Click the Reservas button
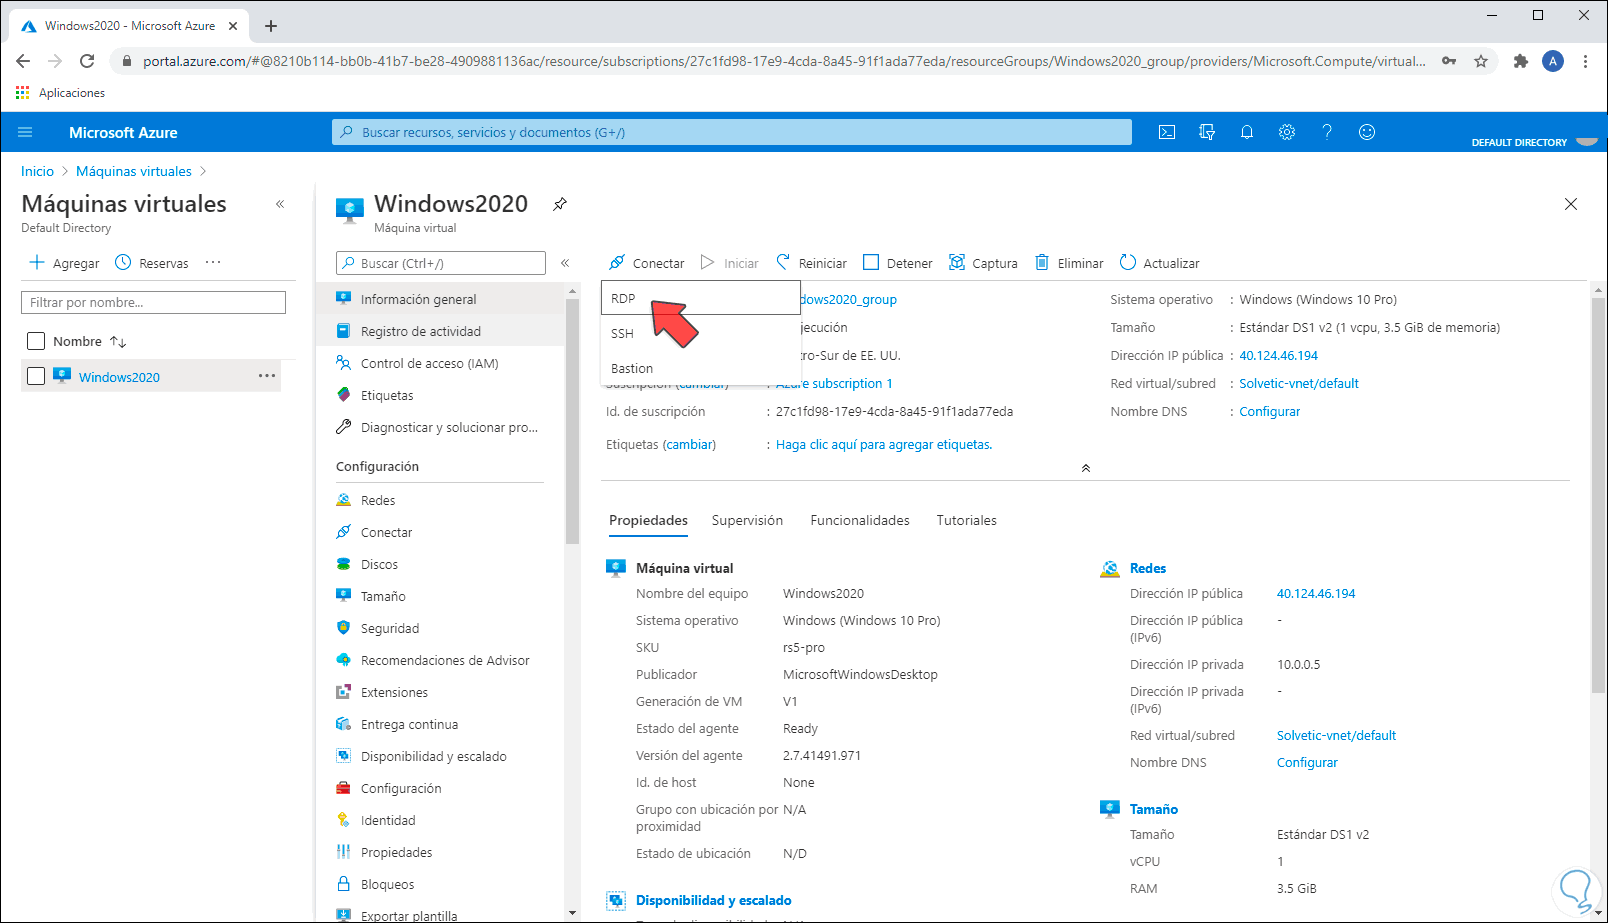 coord(152,263)
